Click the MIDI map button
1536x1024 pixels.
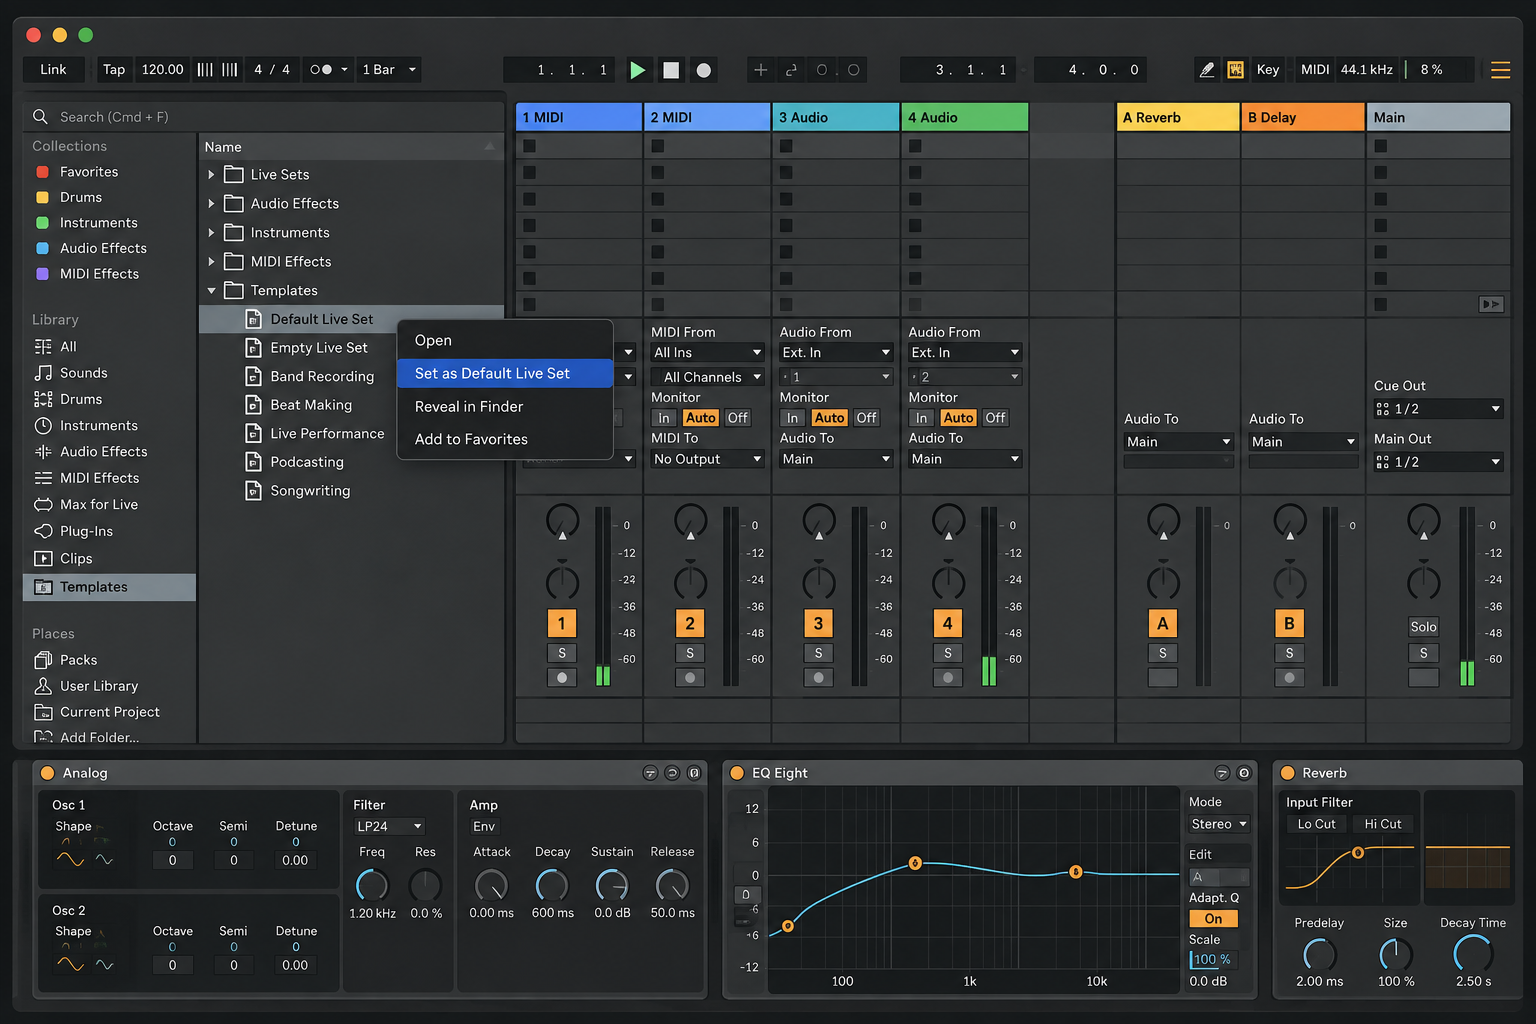click(x=1314, y=70)
